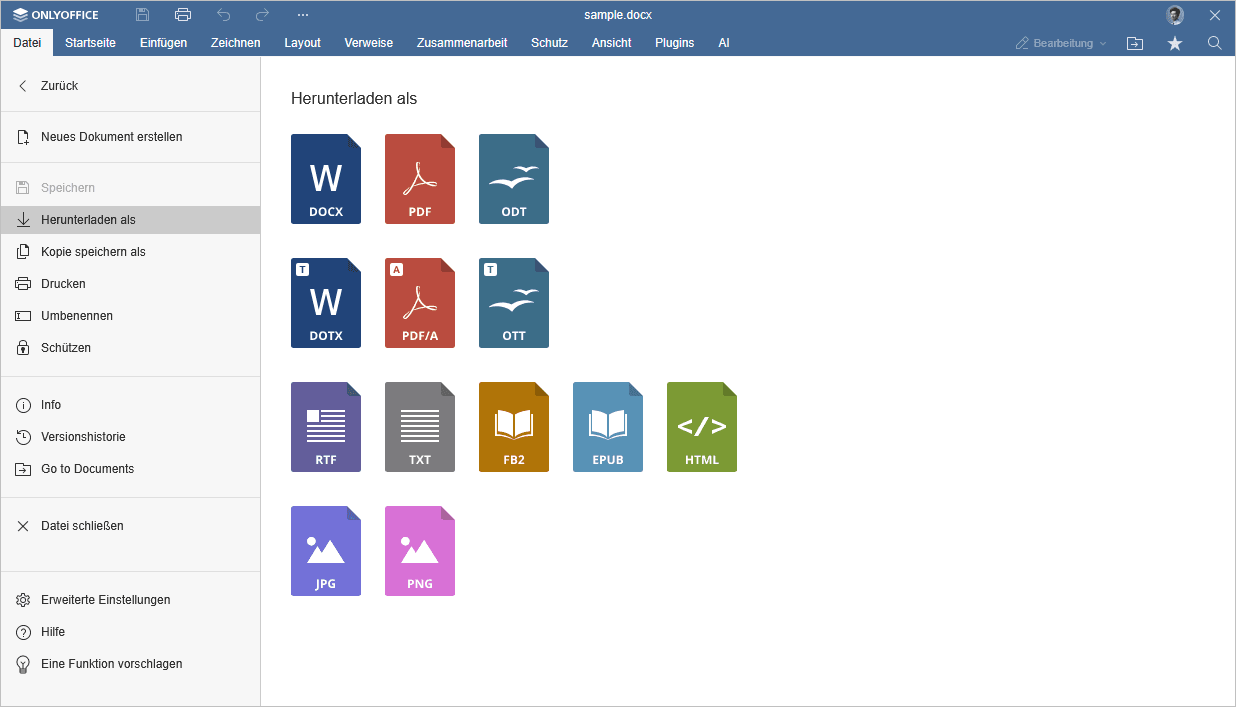This screenshot has width=1236, height=707.
Task: Open search with the magnifier icon
Action: [x=1215, y=43]
